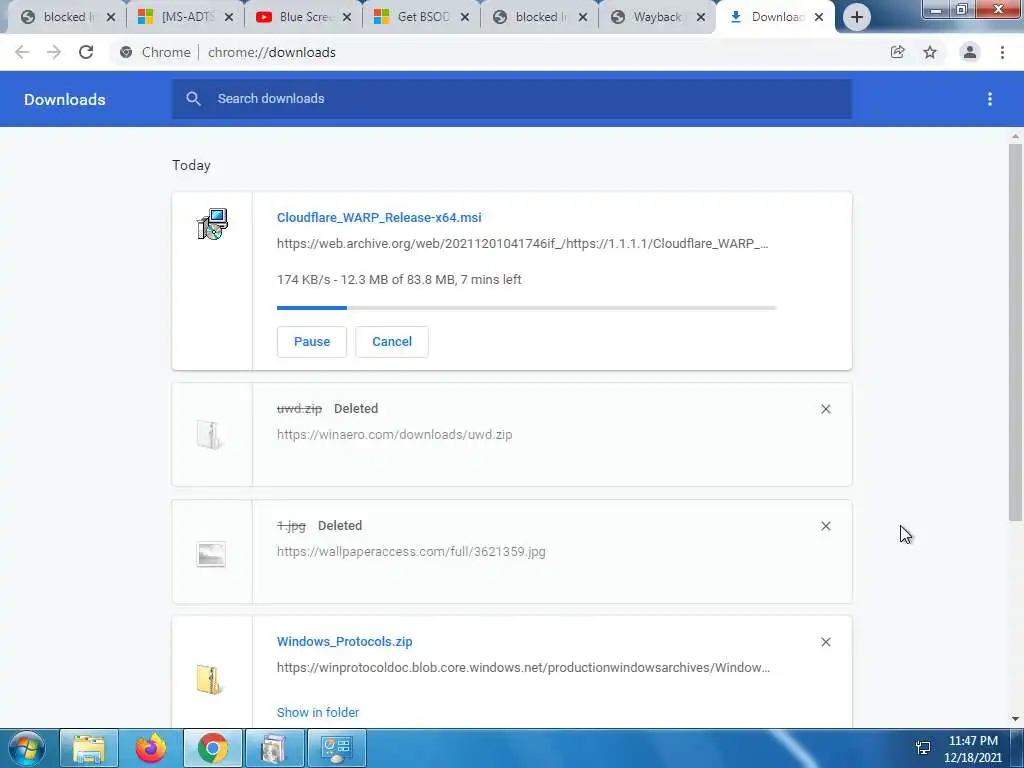
Task: Click the Cloudflare WARP installer file icon
Action: 212,224
